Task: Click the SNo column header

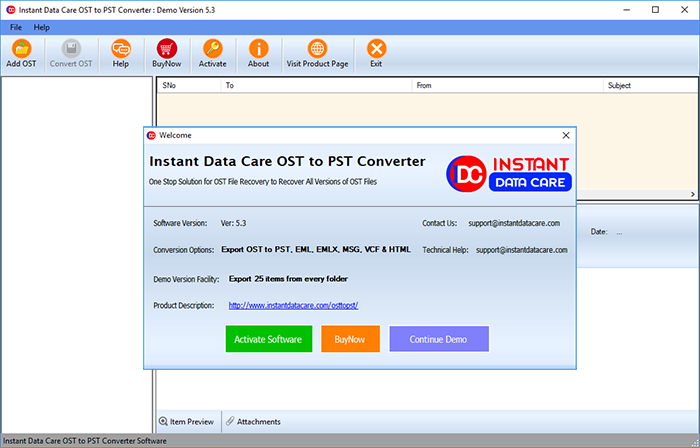Action: (189, 85)
